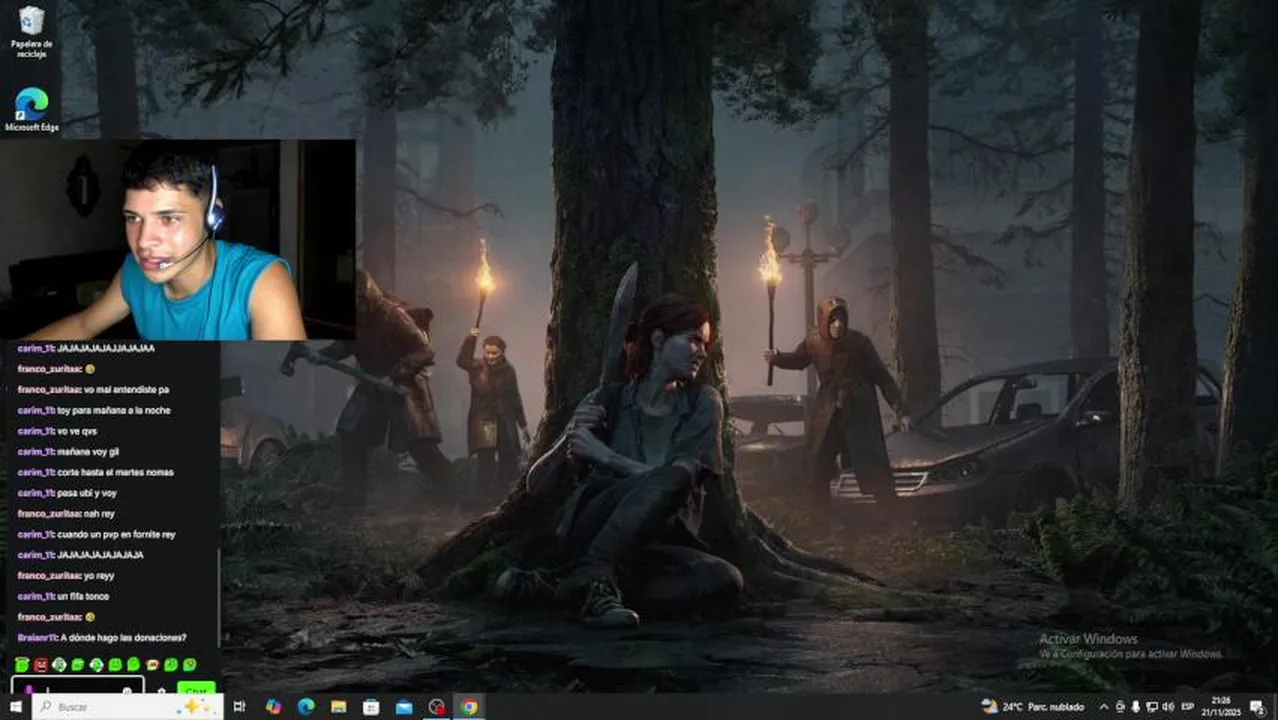
Task: Open the clock showing 21:26
Action: 1221,707
